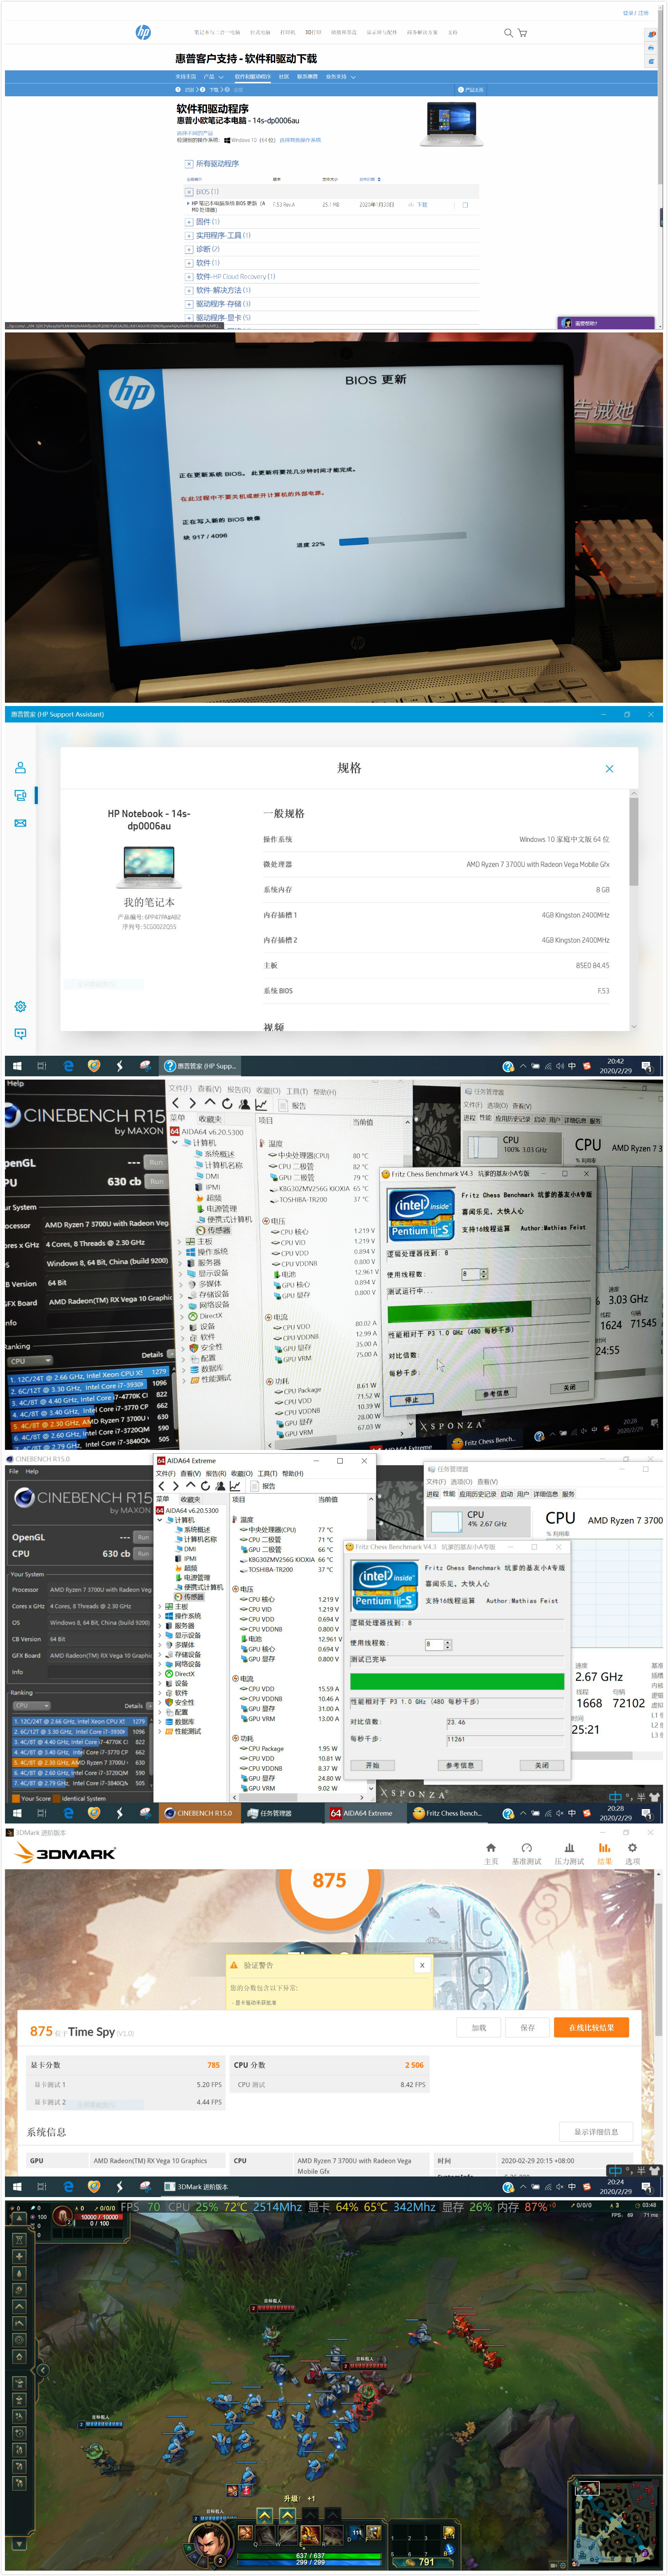Image resolution: width=668 pixels, height=2576 pixels.
Task: Close the 规格 panel with its X
Action: [x=609, y=768]
